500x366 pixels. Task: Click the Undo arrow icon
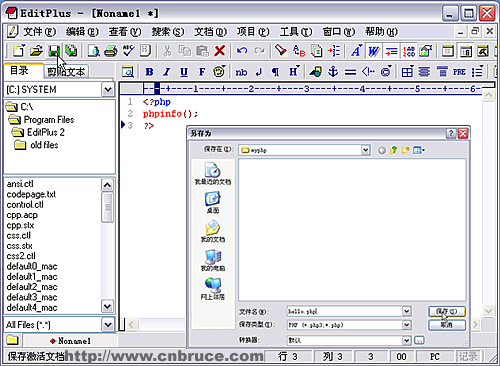click(x=242, y=51)
